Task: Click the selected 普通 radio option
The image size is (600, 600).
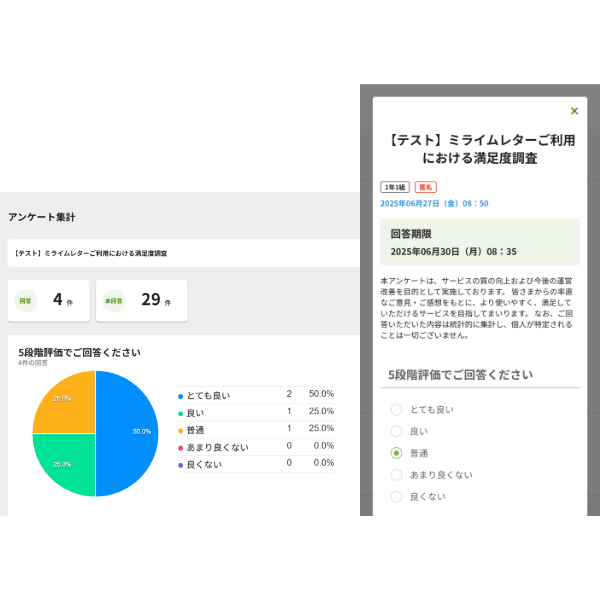Action: coord(396,453)
